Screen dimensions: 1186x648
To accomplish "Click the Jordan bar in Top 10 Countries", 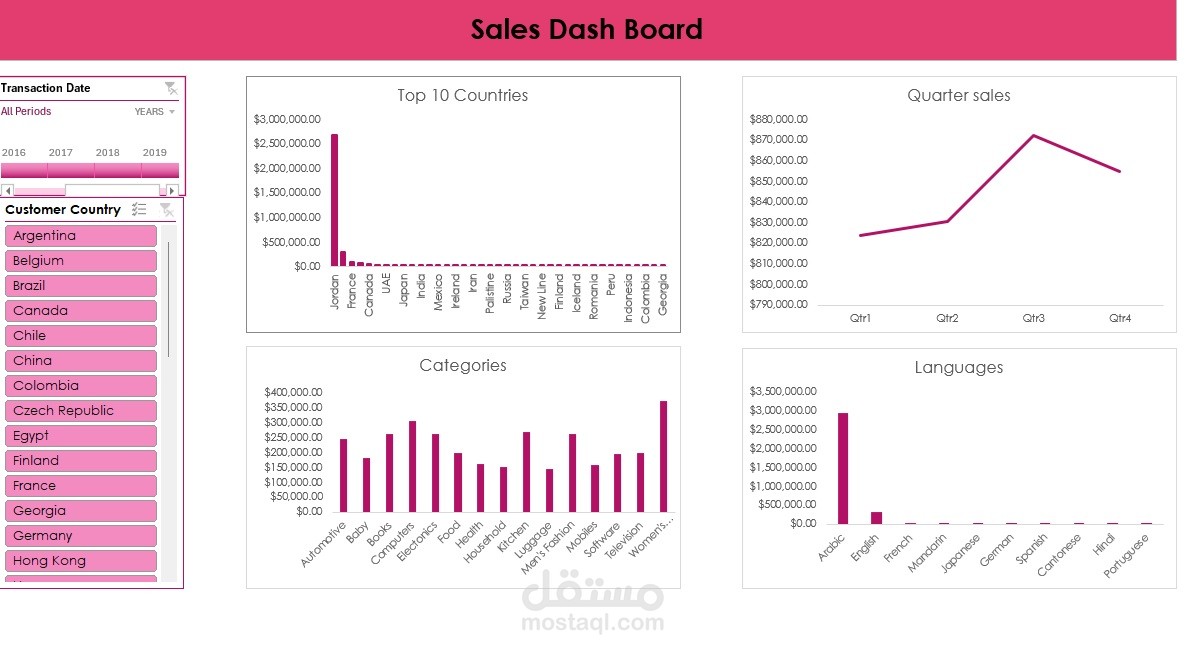I will tap(334, 200).
